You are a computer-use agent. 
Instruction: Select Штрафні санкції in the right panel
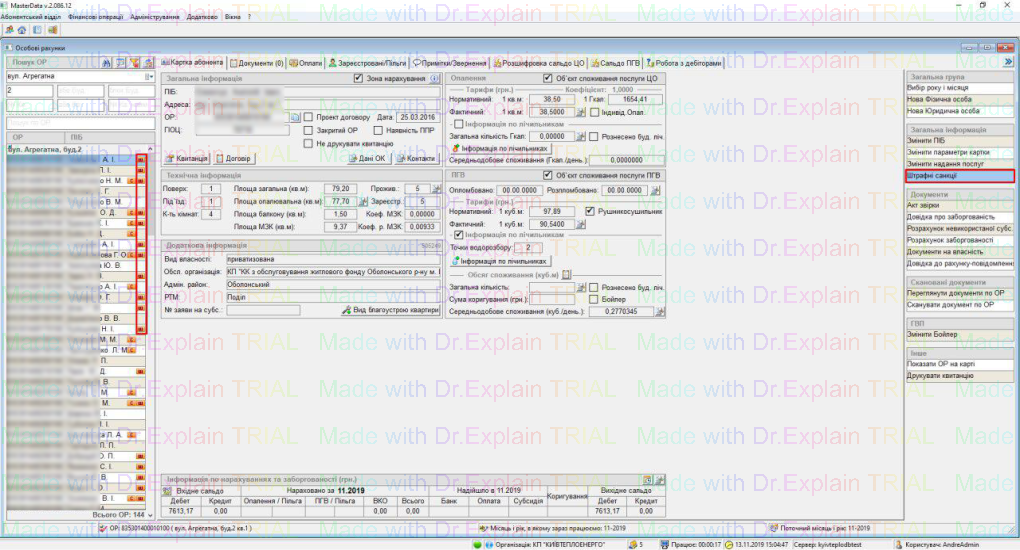pos(959,176)
